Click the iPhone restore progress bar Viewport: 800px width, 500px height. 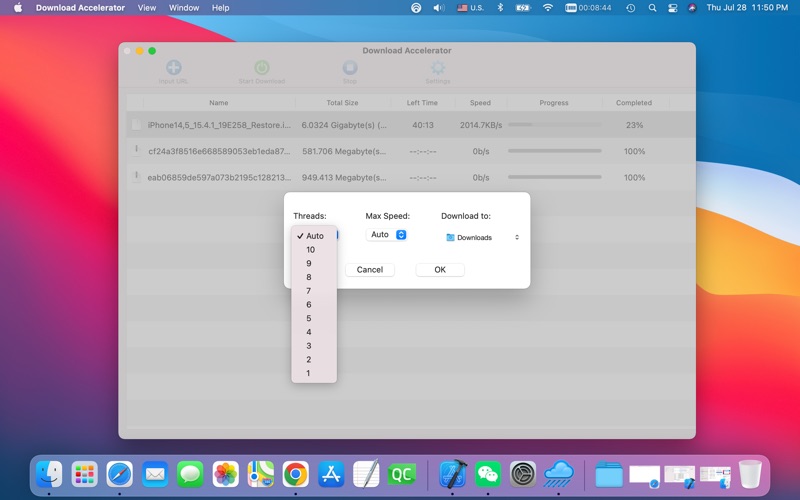555,124
